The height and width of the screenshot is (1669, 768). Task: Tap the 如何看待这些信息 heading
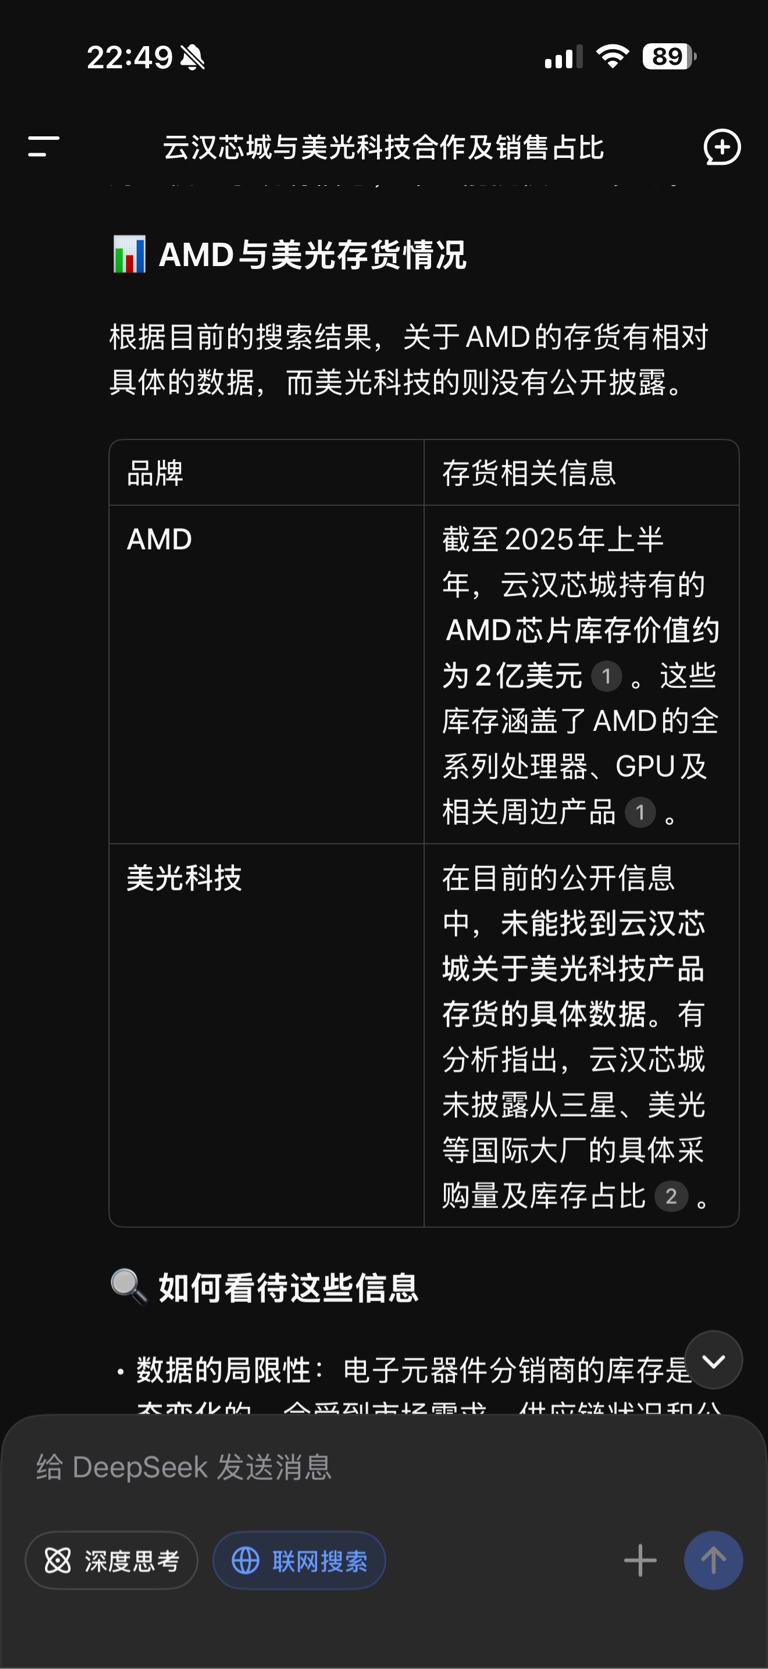288,1288
